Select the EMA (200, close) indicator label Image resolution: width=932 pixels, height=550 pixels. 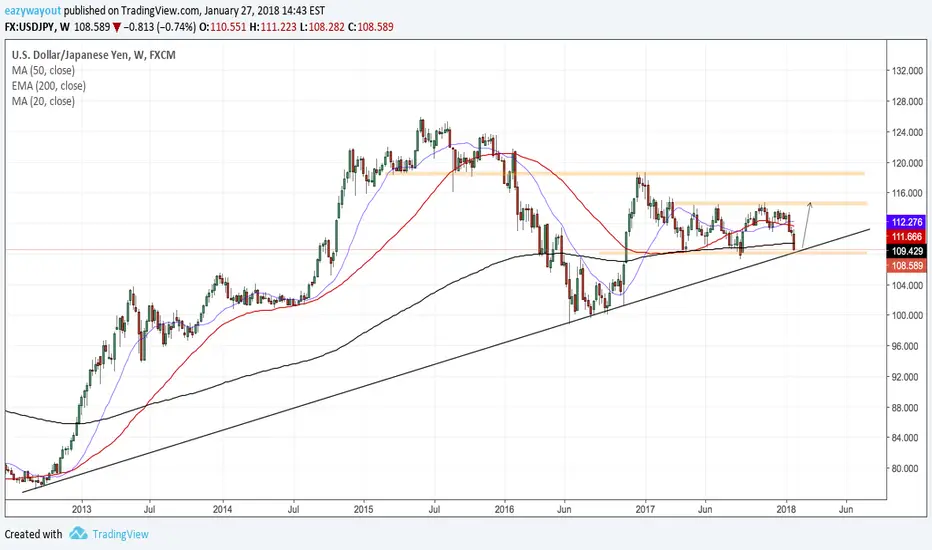[x=49, y=86]
